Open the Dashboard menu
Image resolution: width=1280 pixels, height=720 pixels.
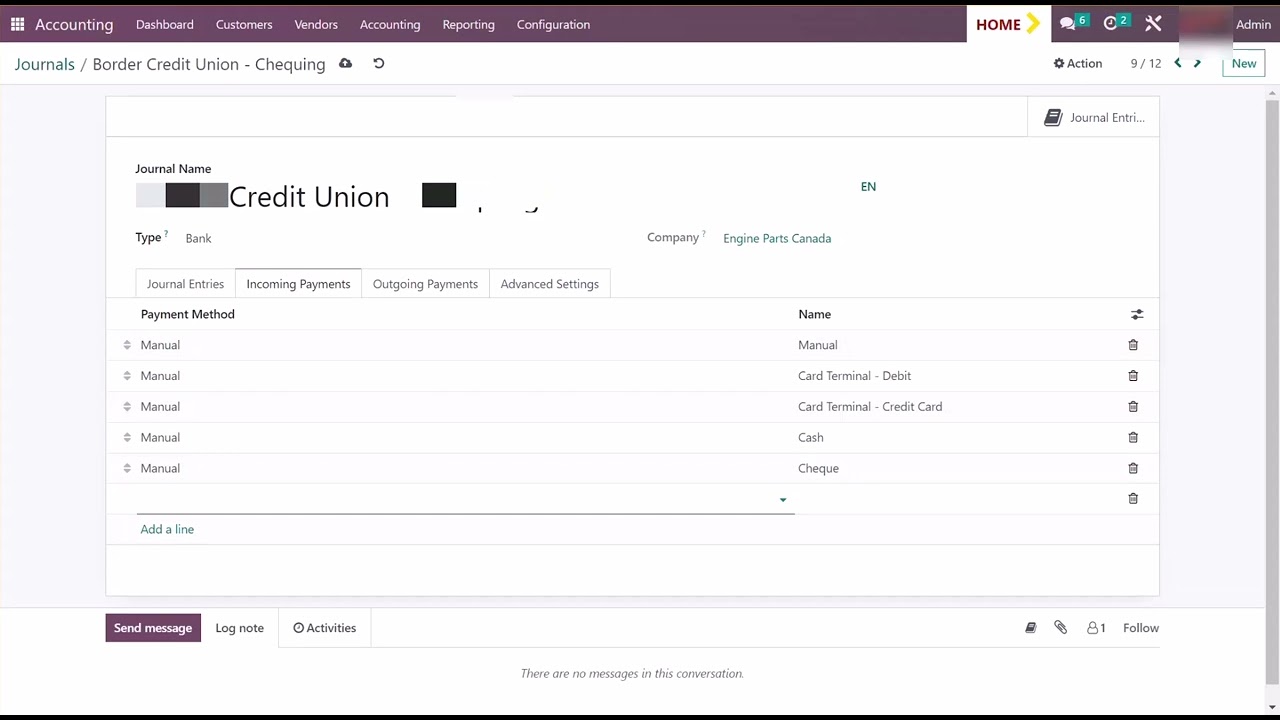click(x=165, y=24)
